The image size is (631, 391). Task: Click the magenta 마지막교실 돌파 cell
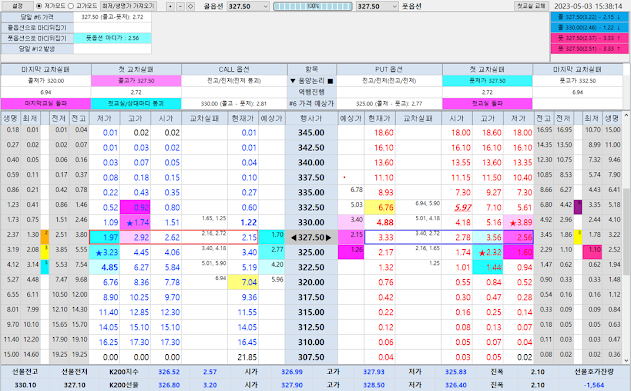pos(46,103)
